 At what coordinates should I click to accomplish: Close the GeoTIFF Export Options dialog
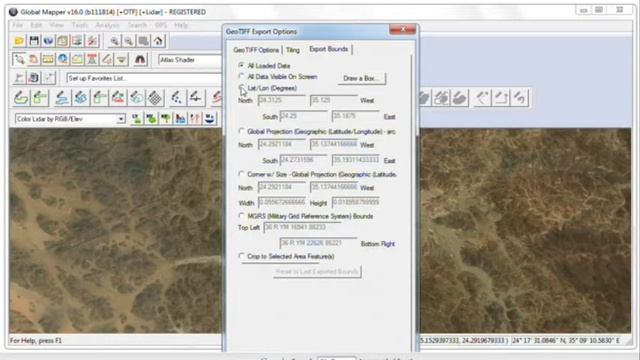402,29
